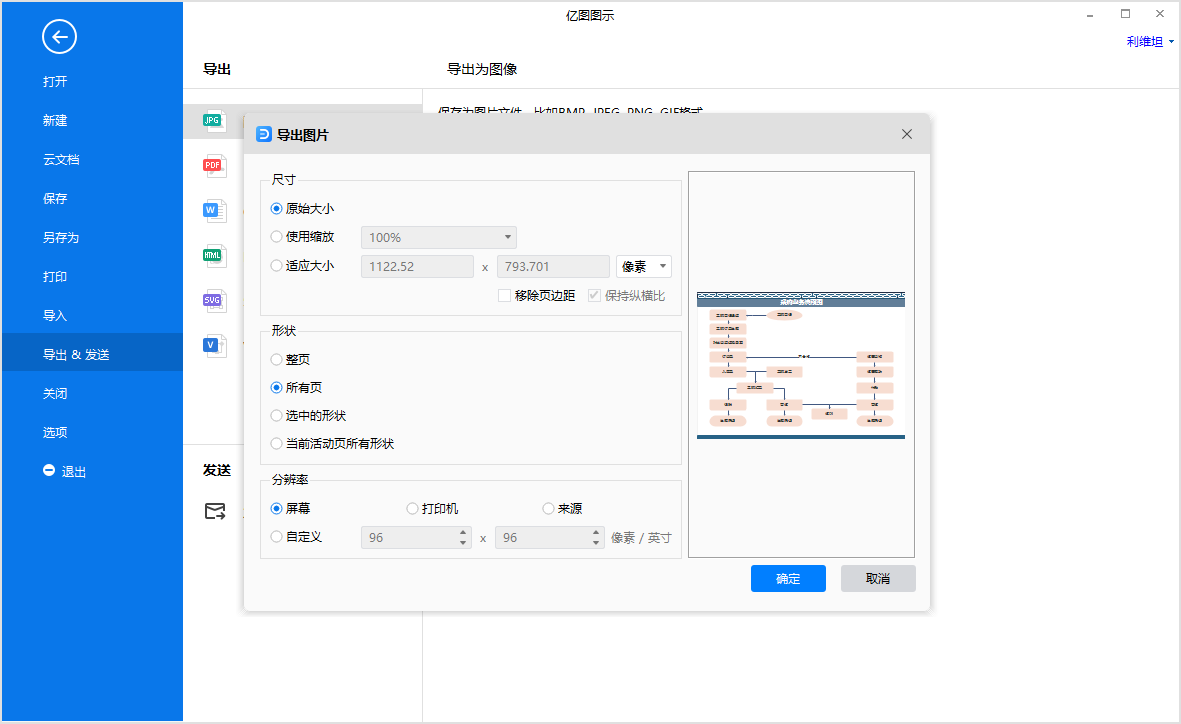Select the SVG export format icon
The width and height of the screenshot is (1181, 724).
(x=214, y=301)
